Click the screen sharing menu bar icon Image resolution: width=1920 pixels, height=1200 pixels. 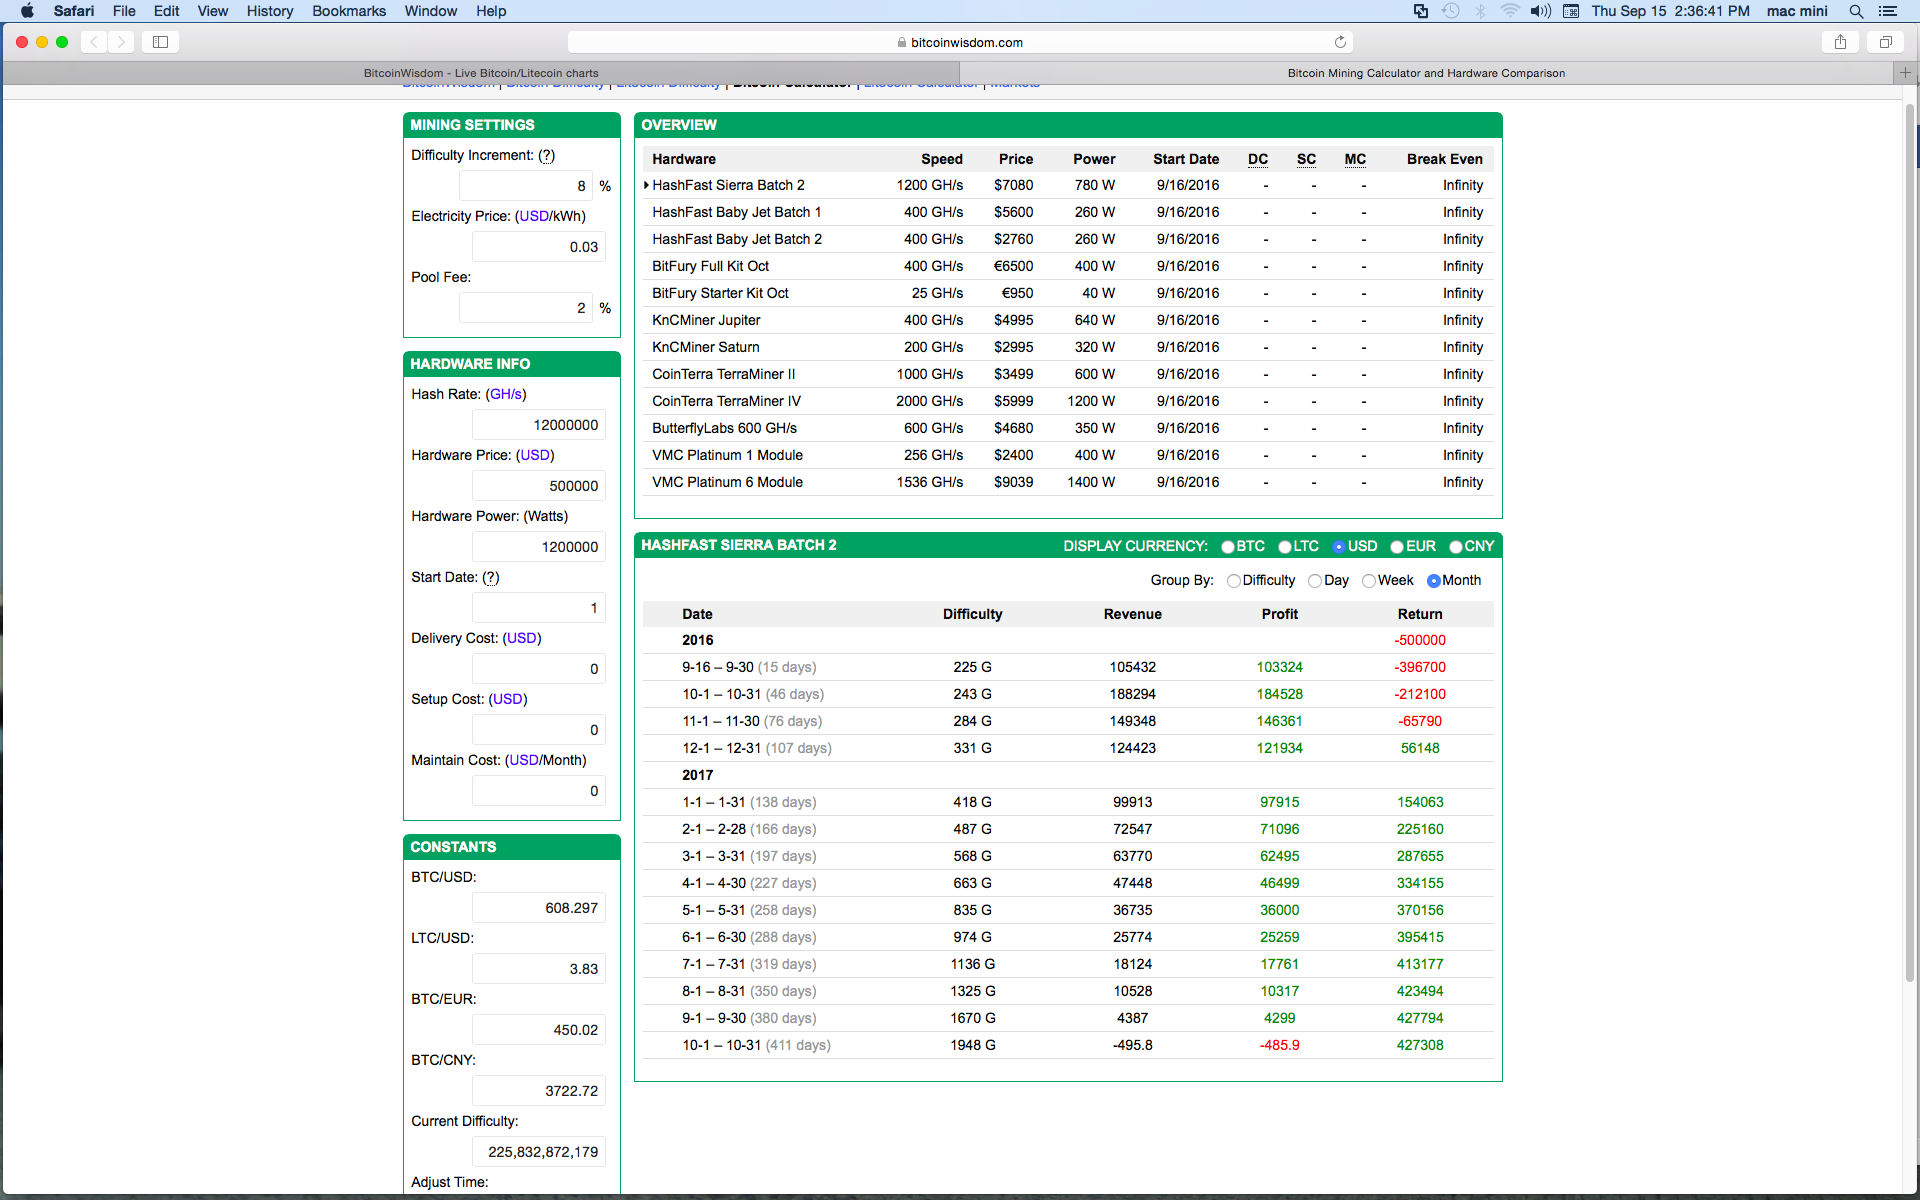[1421, 11]
